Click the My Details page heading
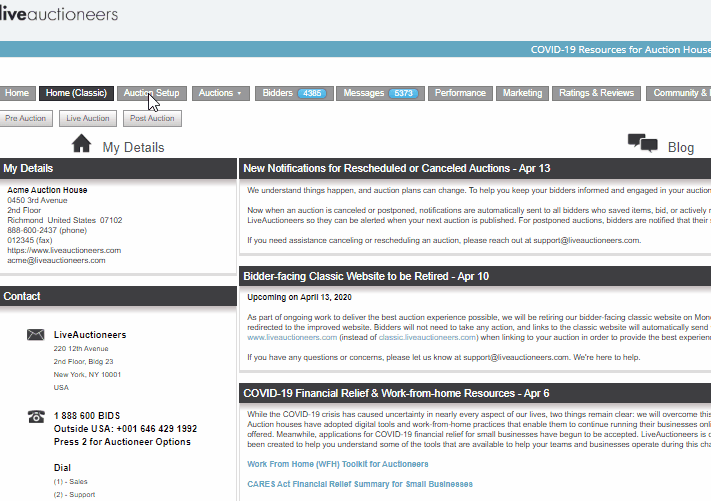The height and width of the screenshot is (501, 711). [133, 147]
